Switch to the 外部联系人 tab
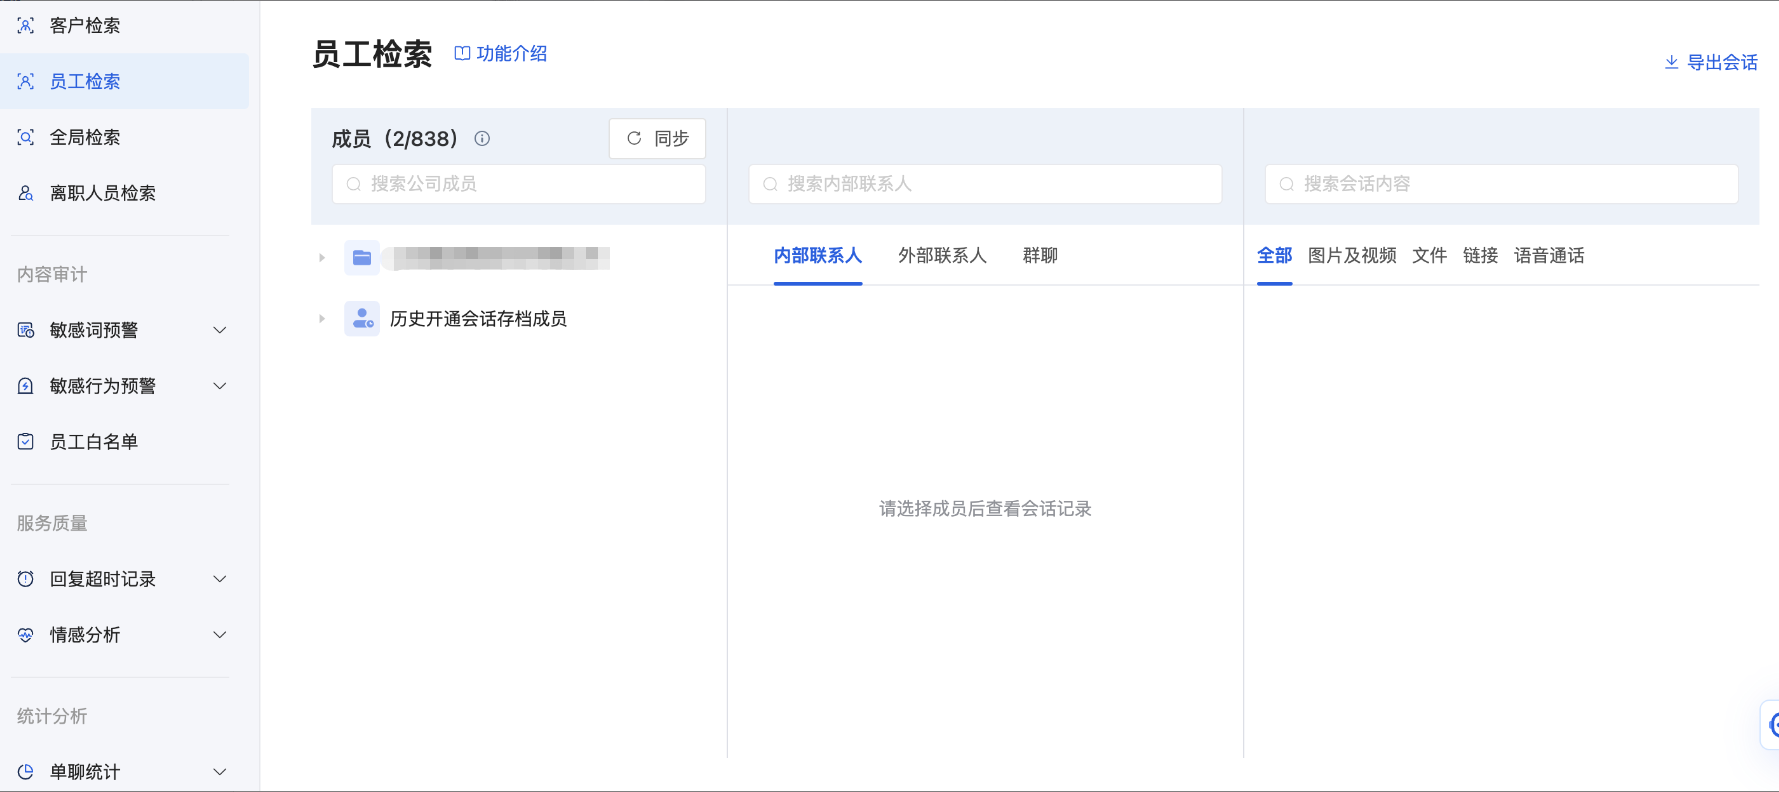 (942, 256)
